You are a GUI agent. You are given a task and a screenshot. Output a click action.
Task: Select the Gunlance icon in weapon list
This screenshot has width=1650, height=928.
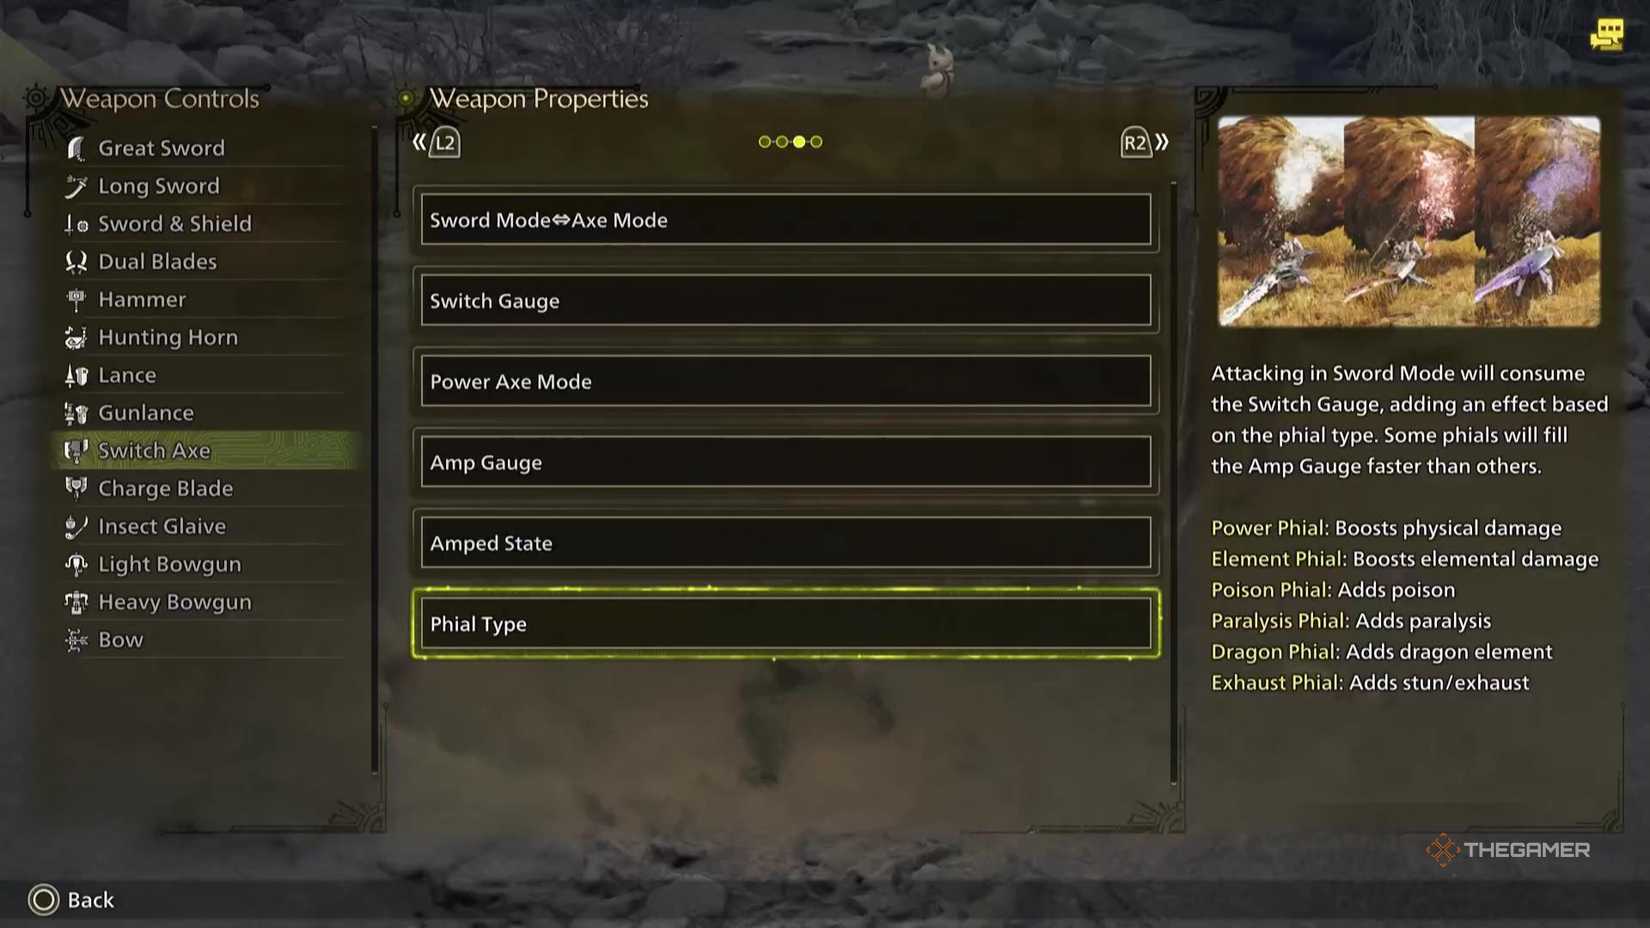76,413
